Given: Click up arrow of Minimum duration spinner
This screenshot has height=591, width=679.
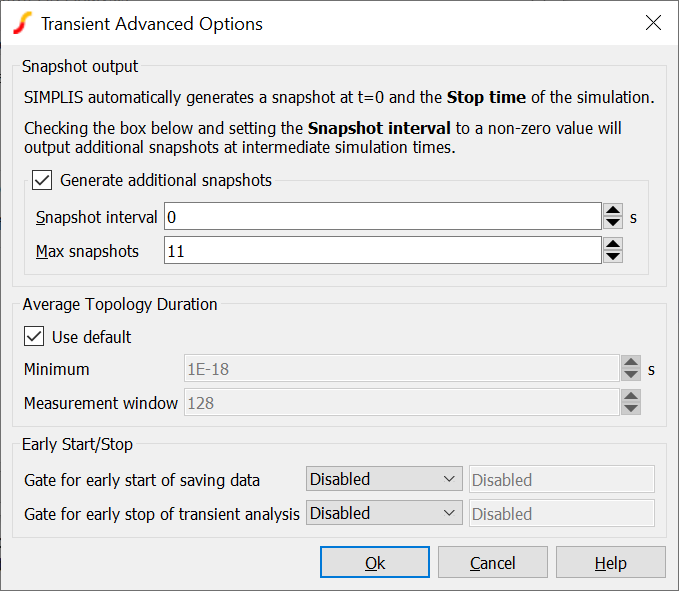Looking at the screenshot, I should pos(630,363).
